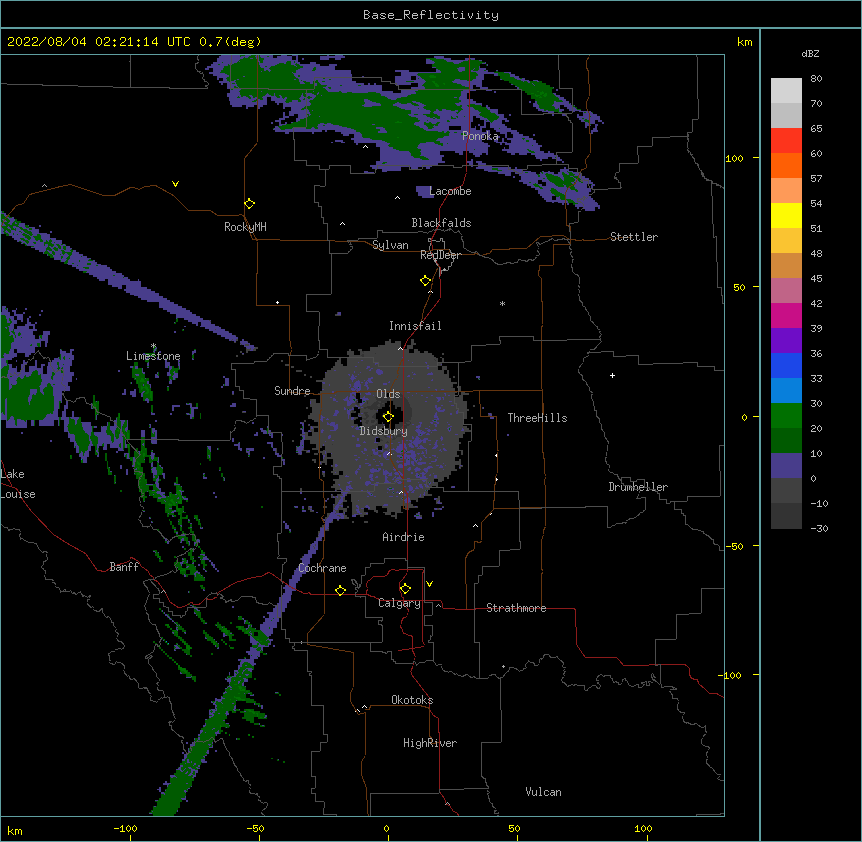Click the -30 value on the dBZ scale
Image resolution: width=862 pixels, height=842 pixels.
819,528
